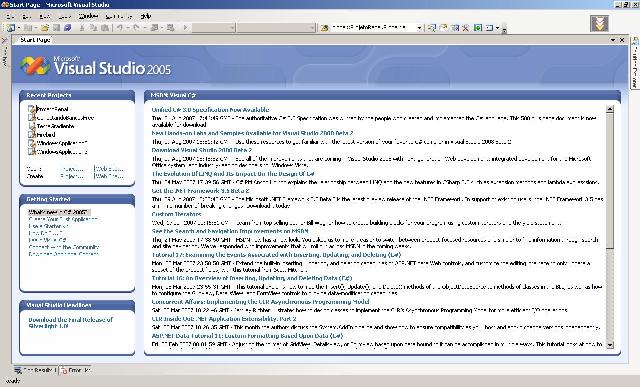Open the Unified C# 3.0 Specification link
Image resolution: width=640 pixels, height=387 pixels.
click(210, 110)
